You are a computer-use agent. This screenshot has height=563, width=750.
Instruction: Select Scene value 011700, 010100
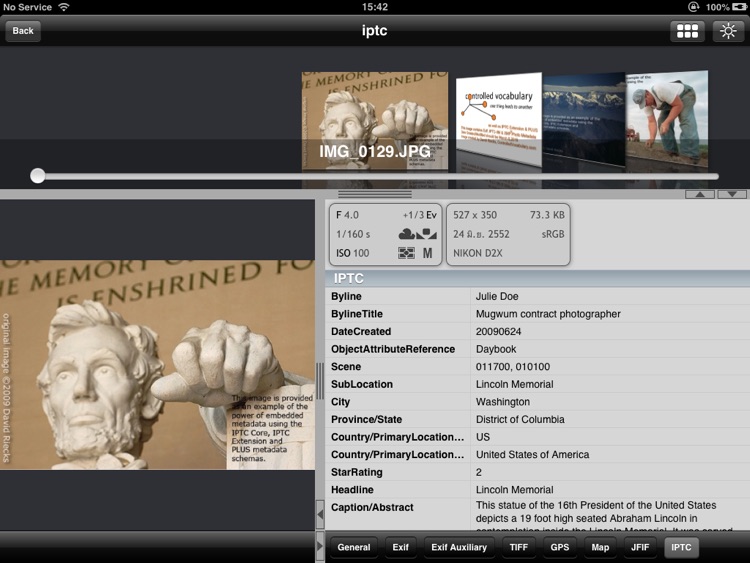pyautogui.click(x=513, y=367)
